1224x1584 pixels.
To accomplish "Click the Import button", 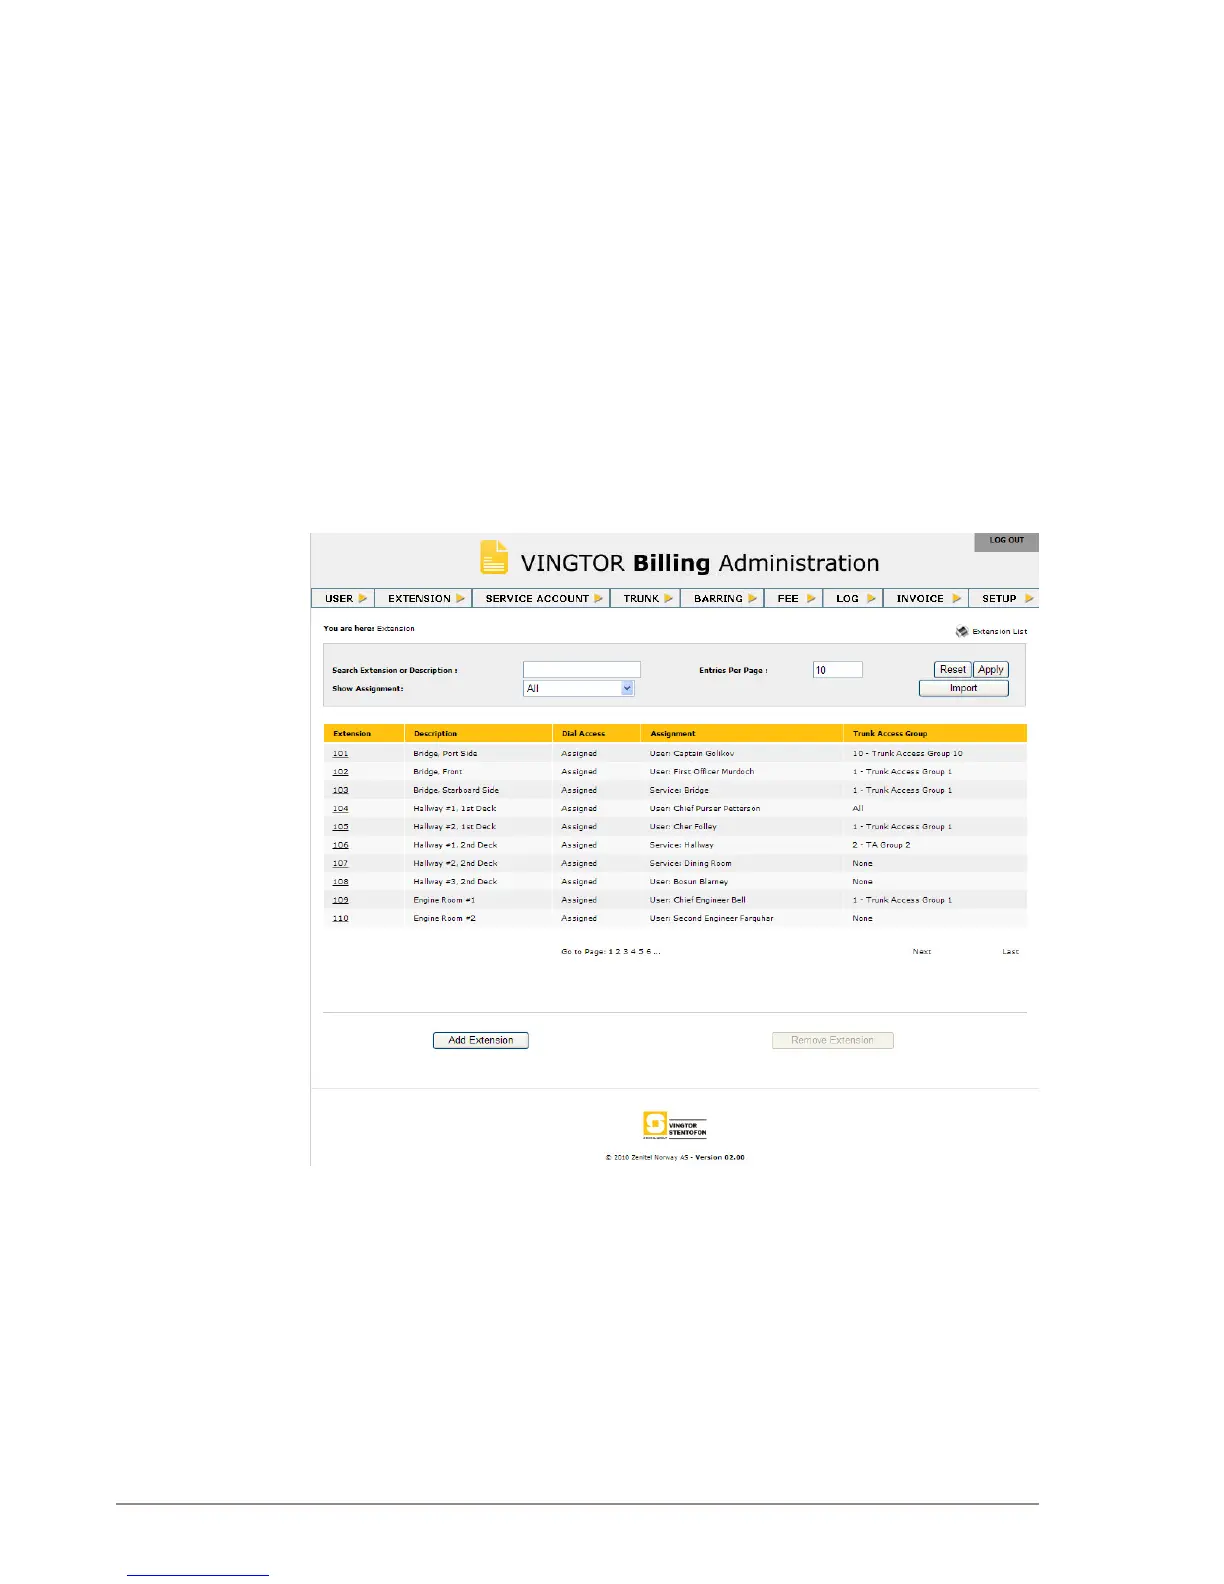I will click(964, 688).
